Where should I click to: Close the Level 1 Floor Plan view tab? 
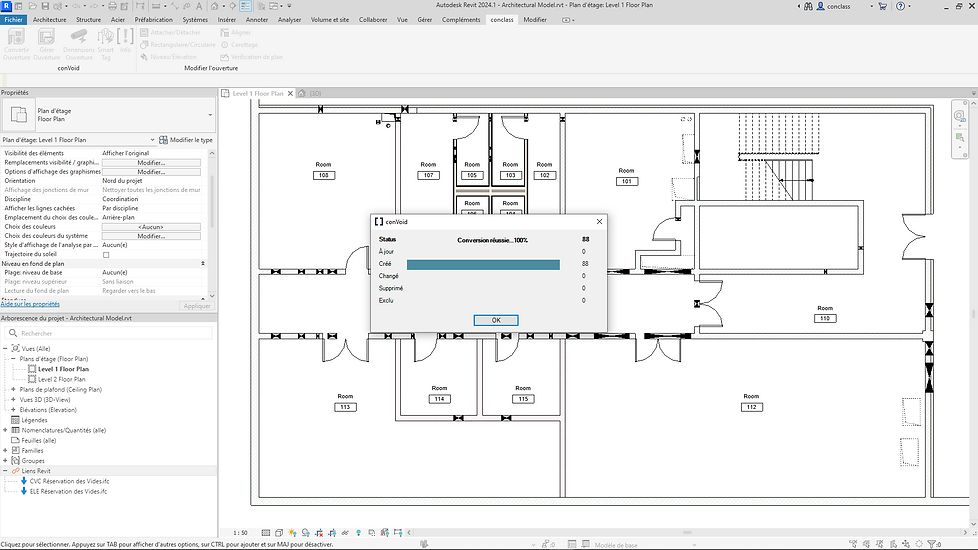(290, 93)
